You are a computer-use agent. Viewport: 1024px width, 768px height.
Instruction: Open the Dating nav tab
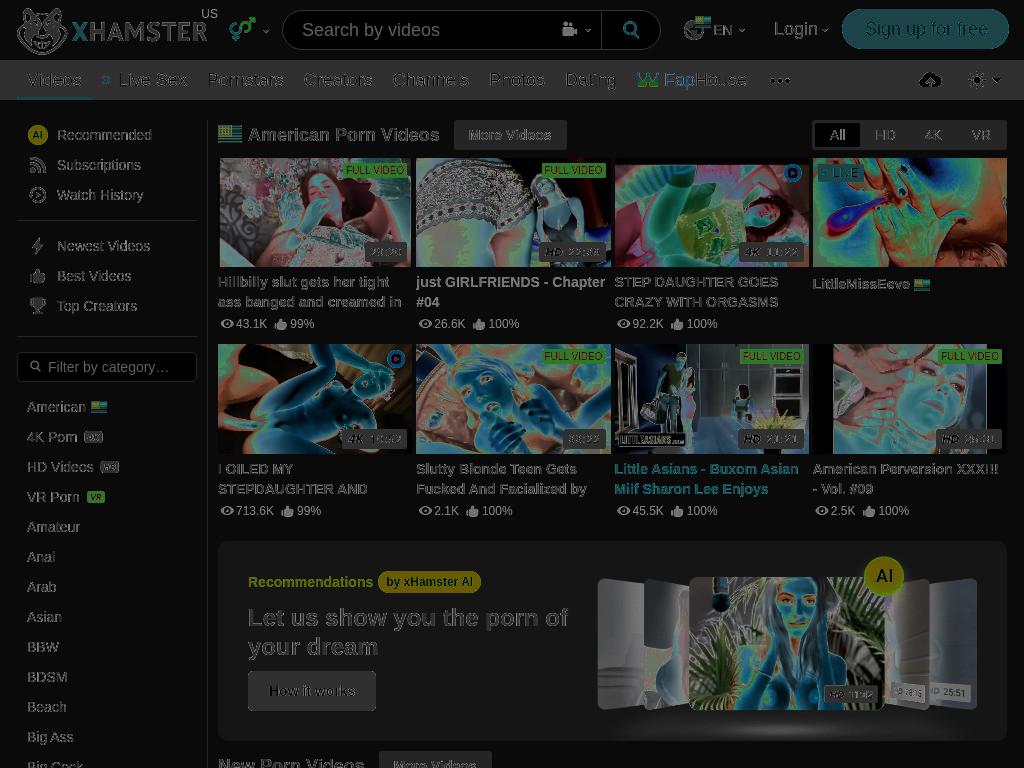coord(590,80)
